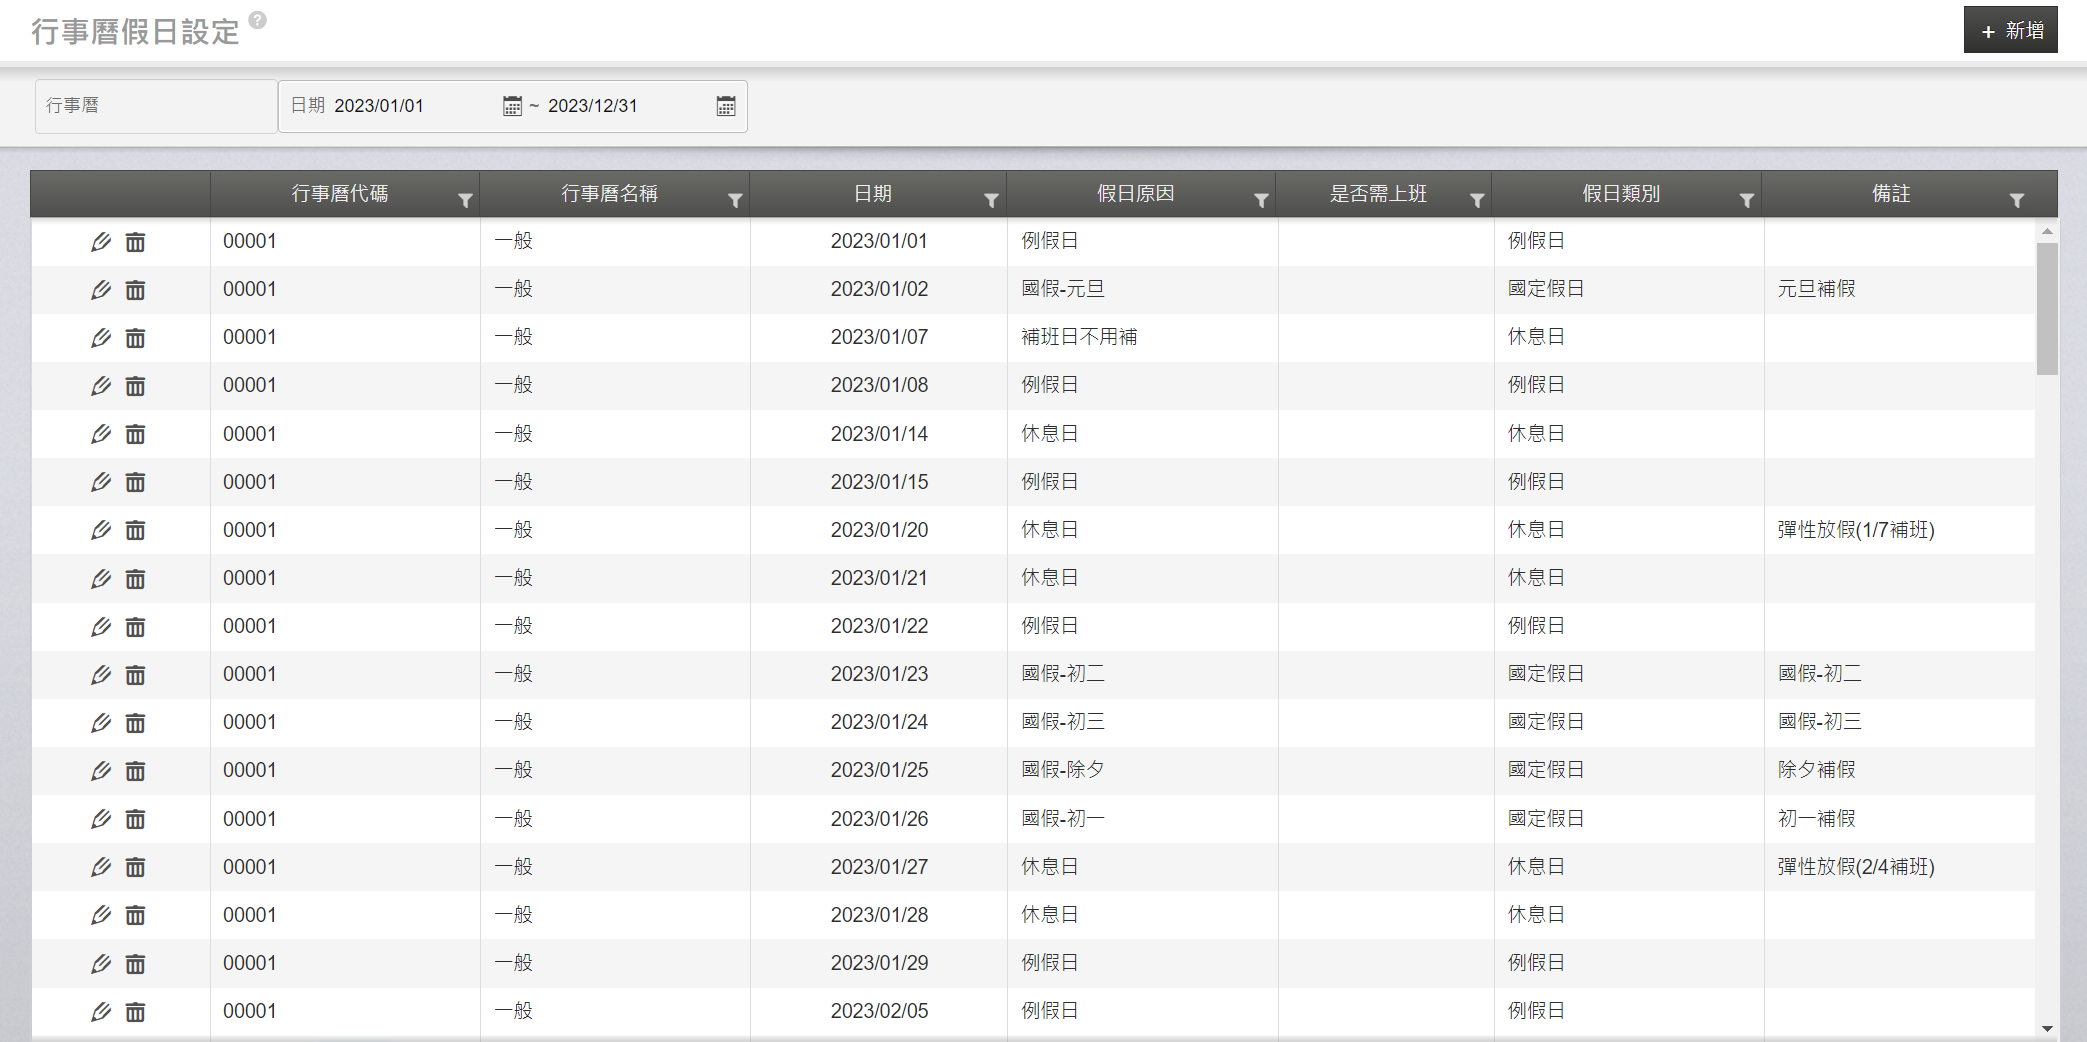Open filter for 是否需上班 column

[x=1476, y=200]
